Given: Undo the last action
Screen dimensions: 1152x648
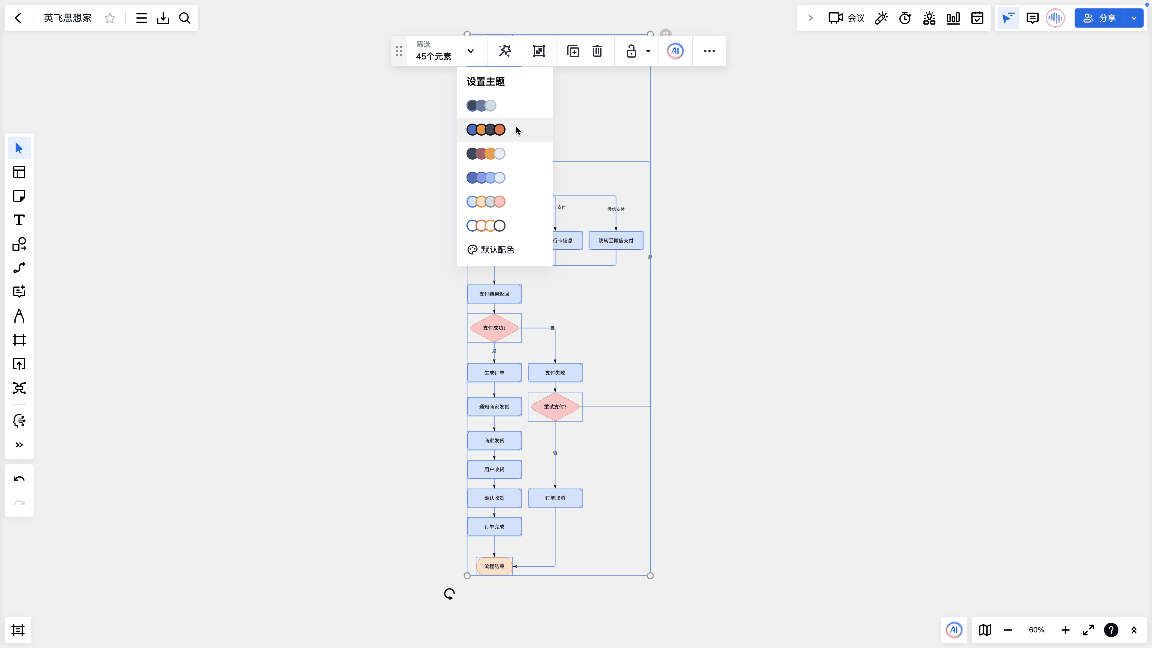Looking at the screenshot, I should 19,479.
